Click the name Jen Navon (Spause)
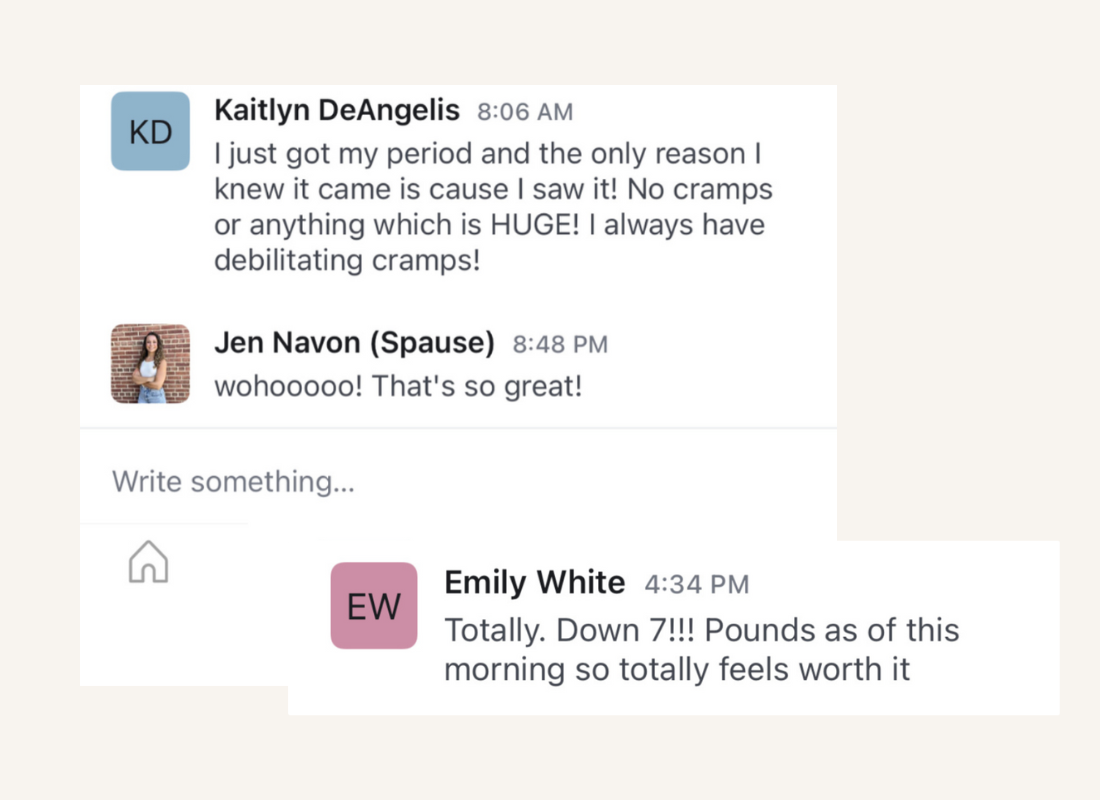 click(x=354, y=342)
